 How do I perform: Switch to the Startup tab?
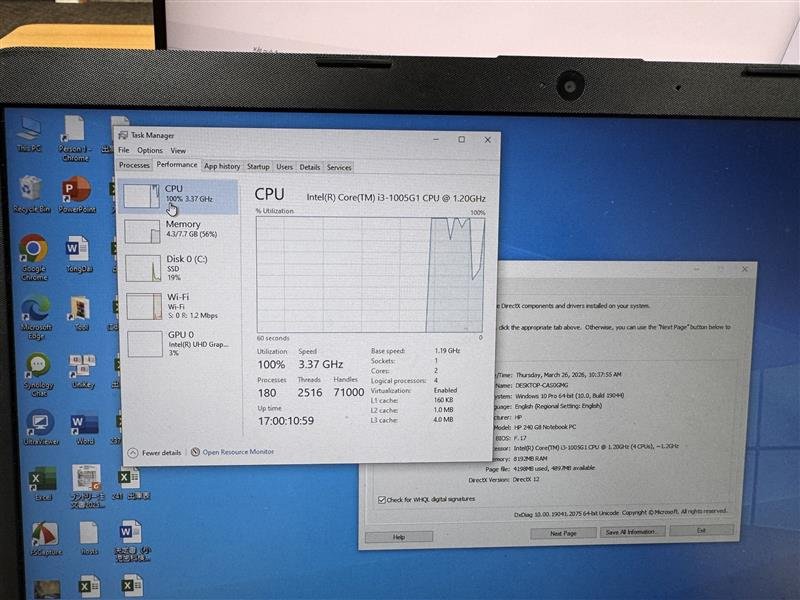point(258,167)
